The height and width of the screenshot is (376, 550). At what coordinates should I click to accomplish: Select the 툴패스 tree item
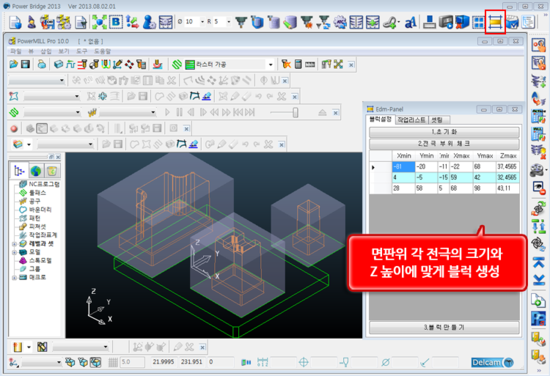coord(38,193)
